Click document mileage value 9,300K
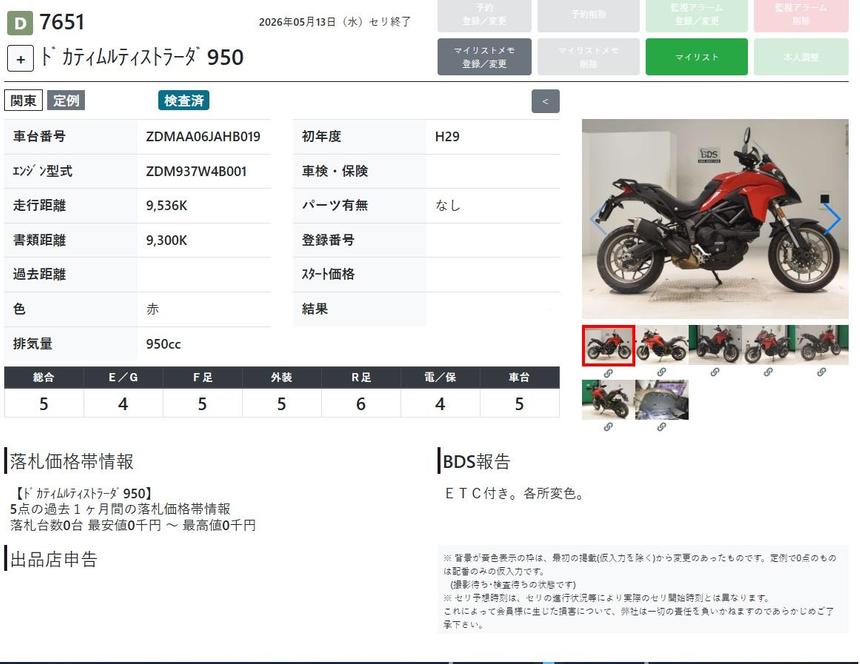 click(x=166, y=240)
